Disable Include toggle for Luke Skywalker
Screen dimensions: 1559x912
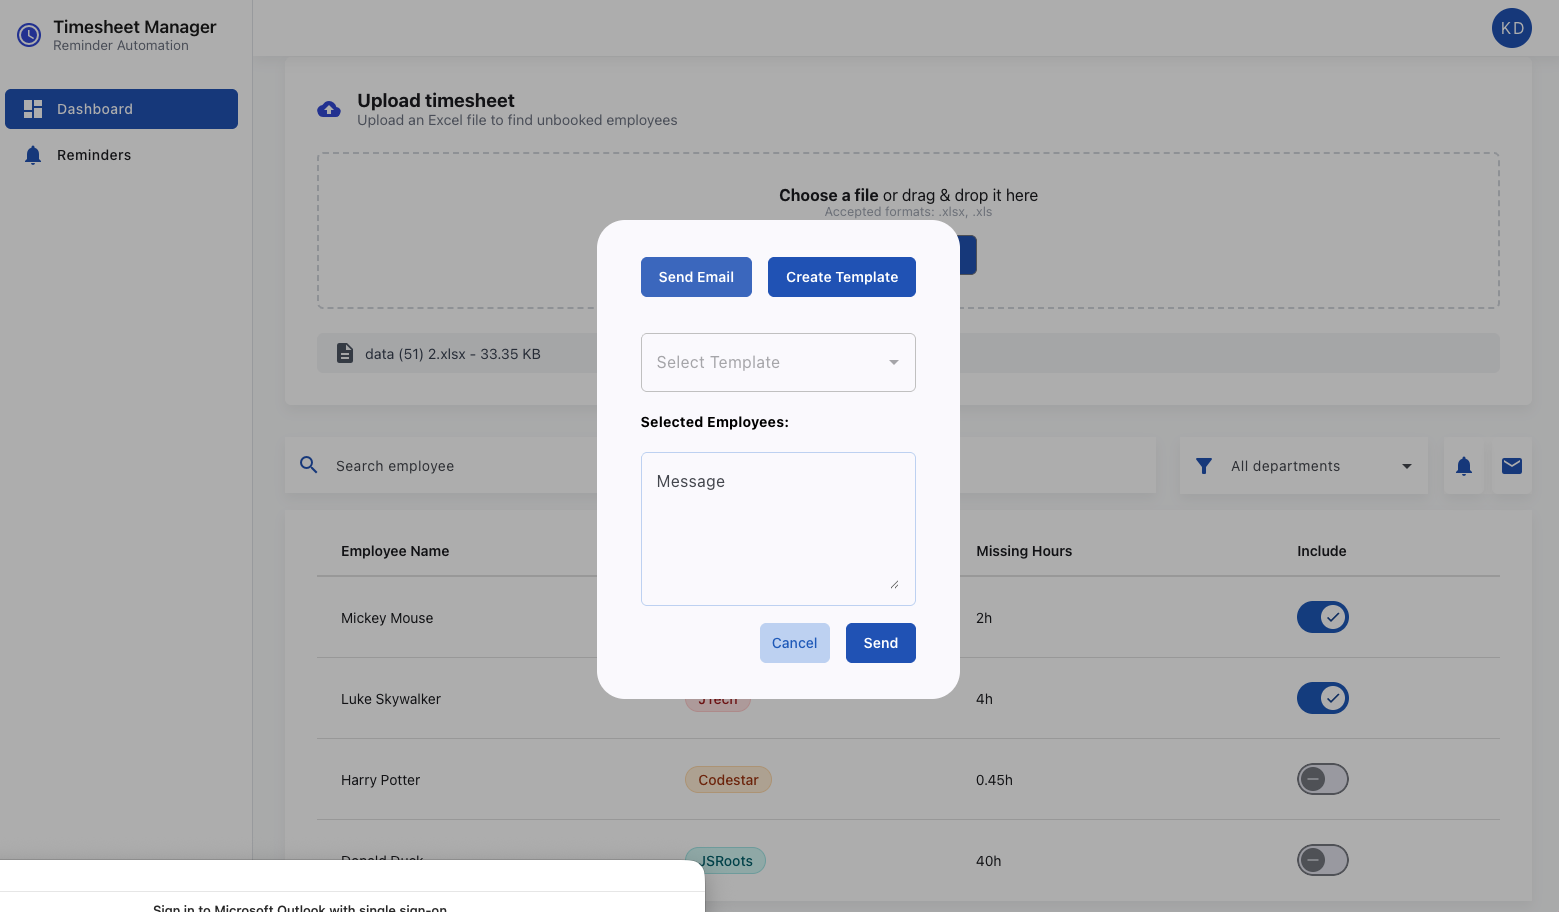pyautogui.click(x=1322, y=698)
